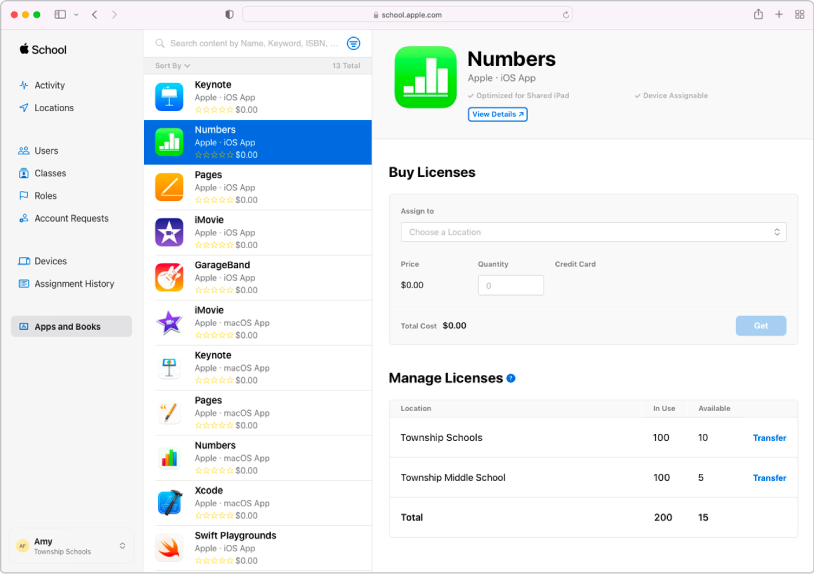
Task: Click Transfer for Township Schools
Action: 769,437
